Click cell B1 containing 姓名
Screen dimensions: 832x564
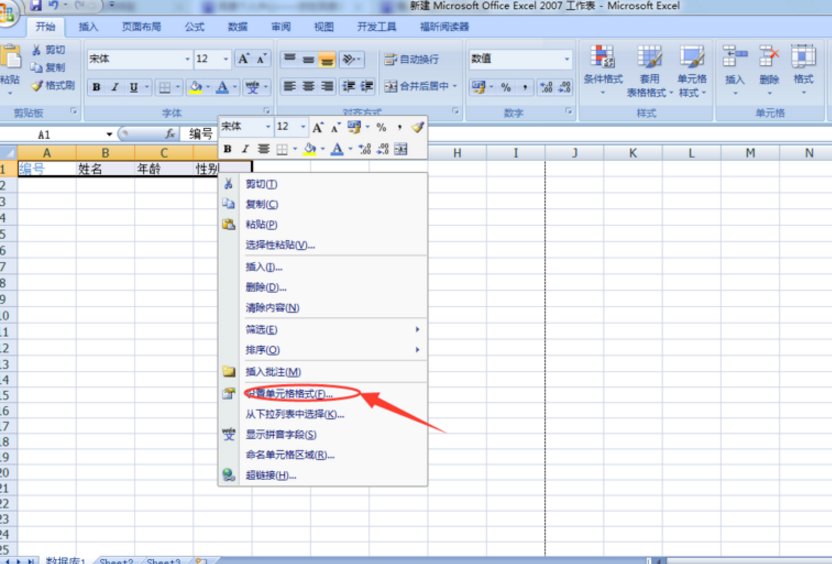click(106, 169)
